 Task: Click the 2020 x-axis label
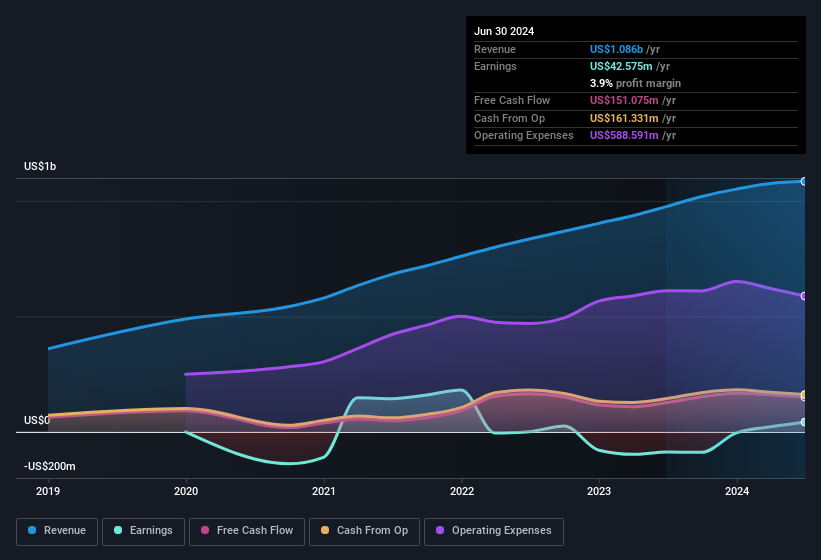pos(186,491)
